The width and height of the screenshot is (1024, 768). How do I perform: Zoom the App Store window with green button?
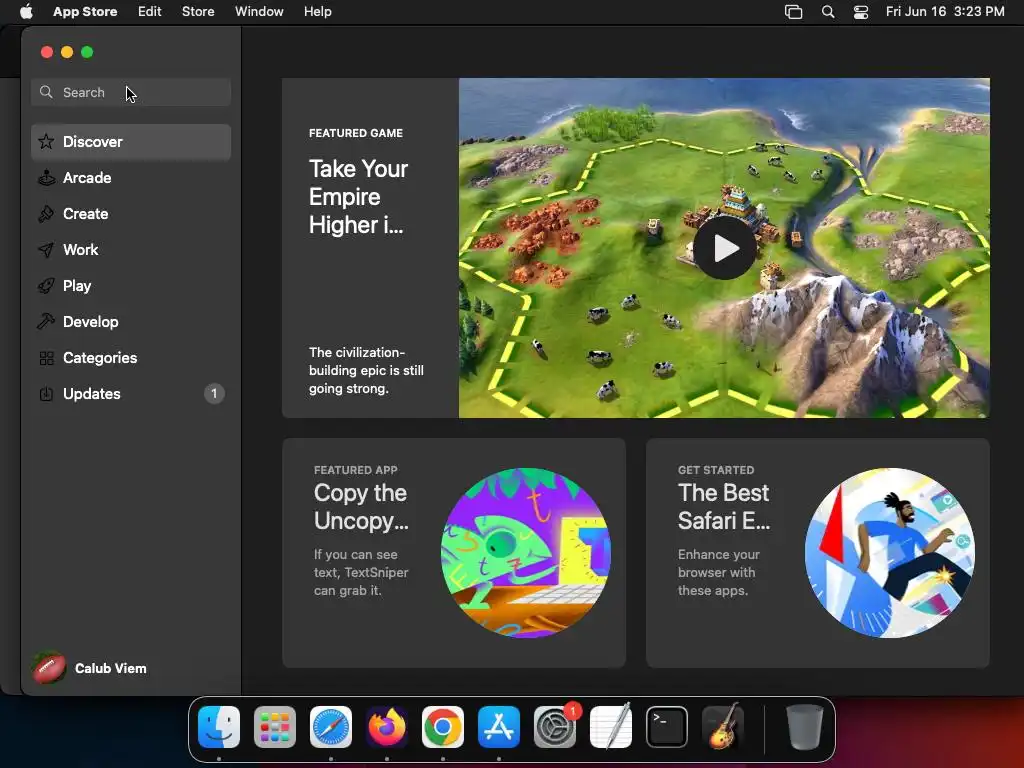(87, 52)
